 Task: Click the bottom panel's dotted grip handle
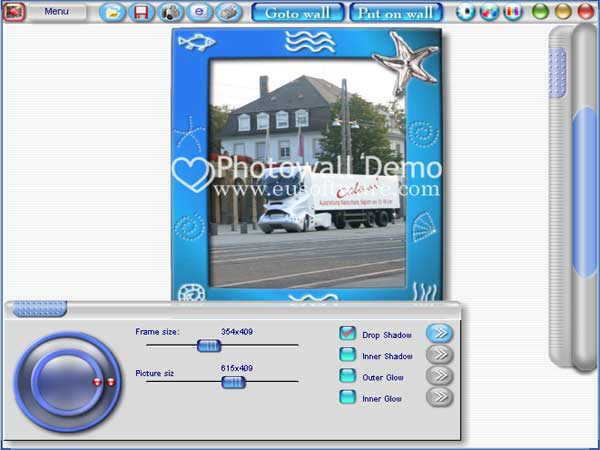click(x=40, y=309)
